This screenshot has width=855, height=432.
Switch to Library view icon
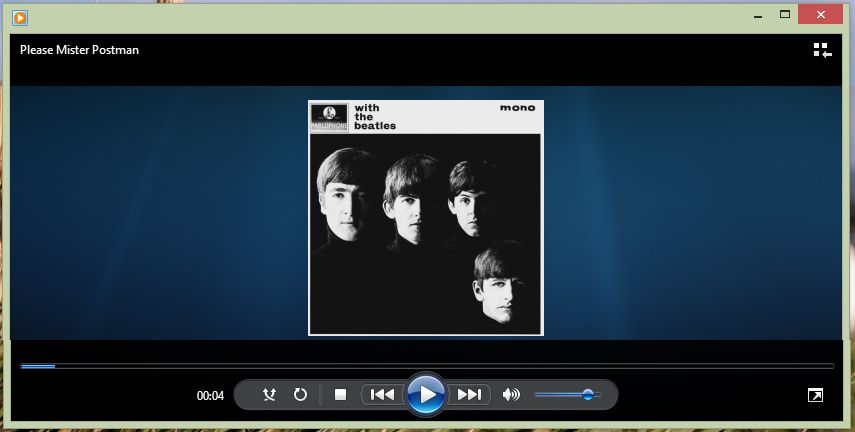tap(822, 50)
